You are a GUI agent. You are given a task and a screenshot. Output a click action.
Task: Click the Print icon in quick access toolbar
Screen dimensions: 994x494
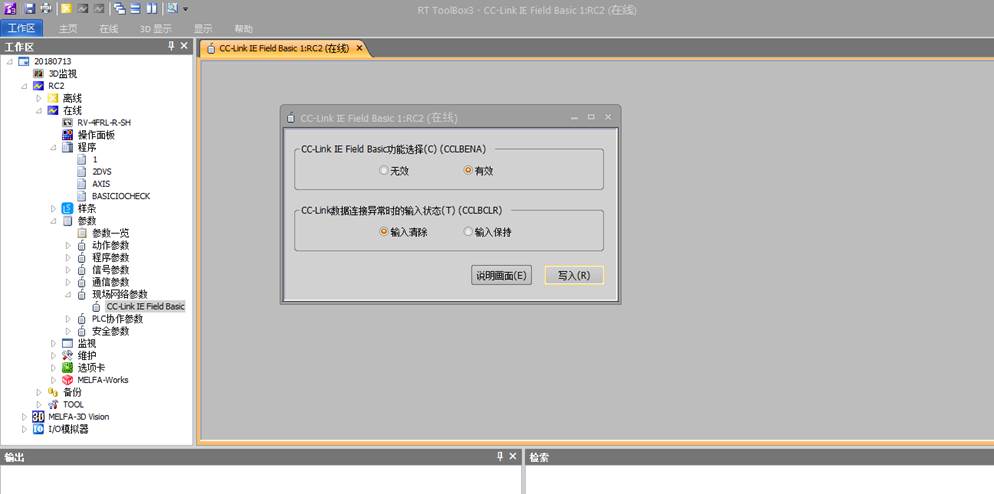tap(46, 8)
